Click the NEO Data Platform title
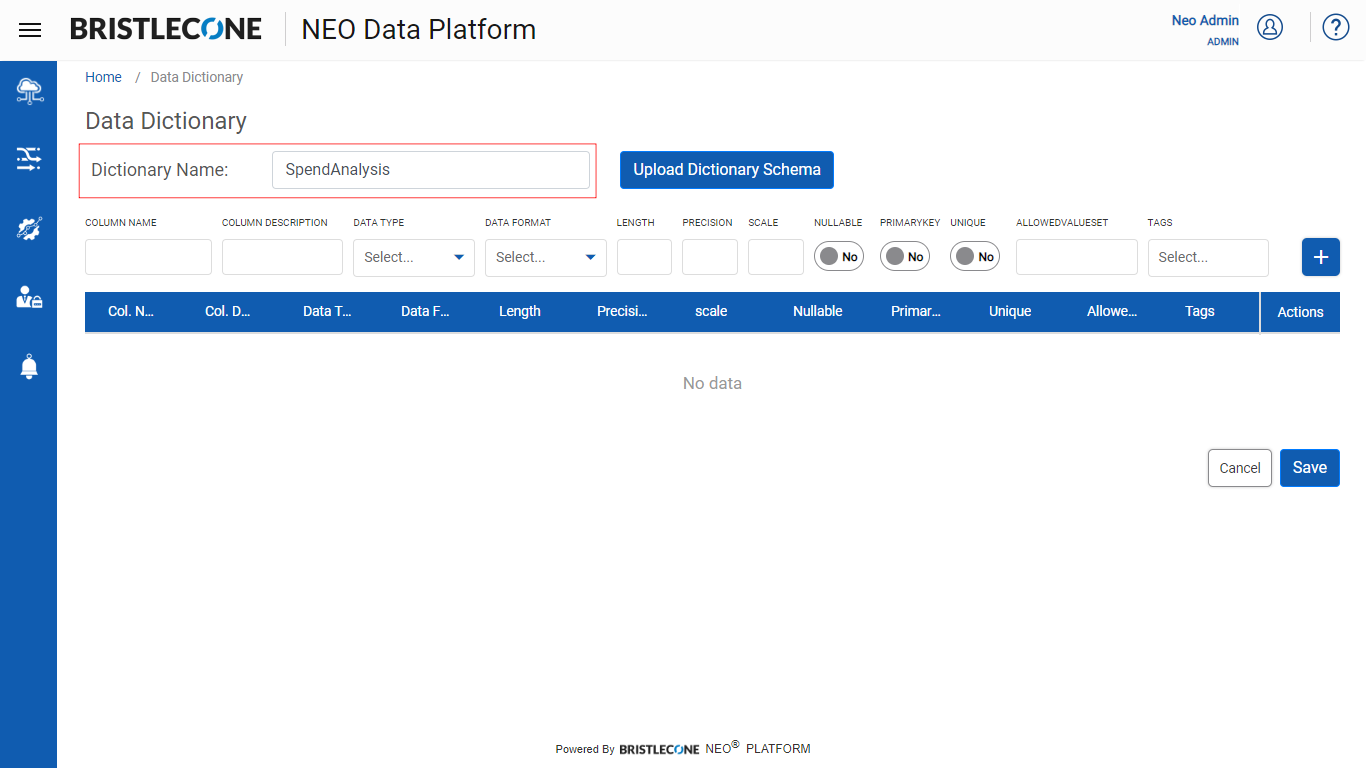This screenshot has height=768, width=1366. [x=419, y=30]
